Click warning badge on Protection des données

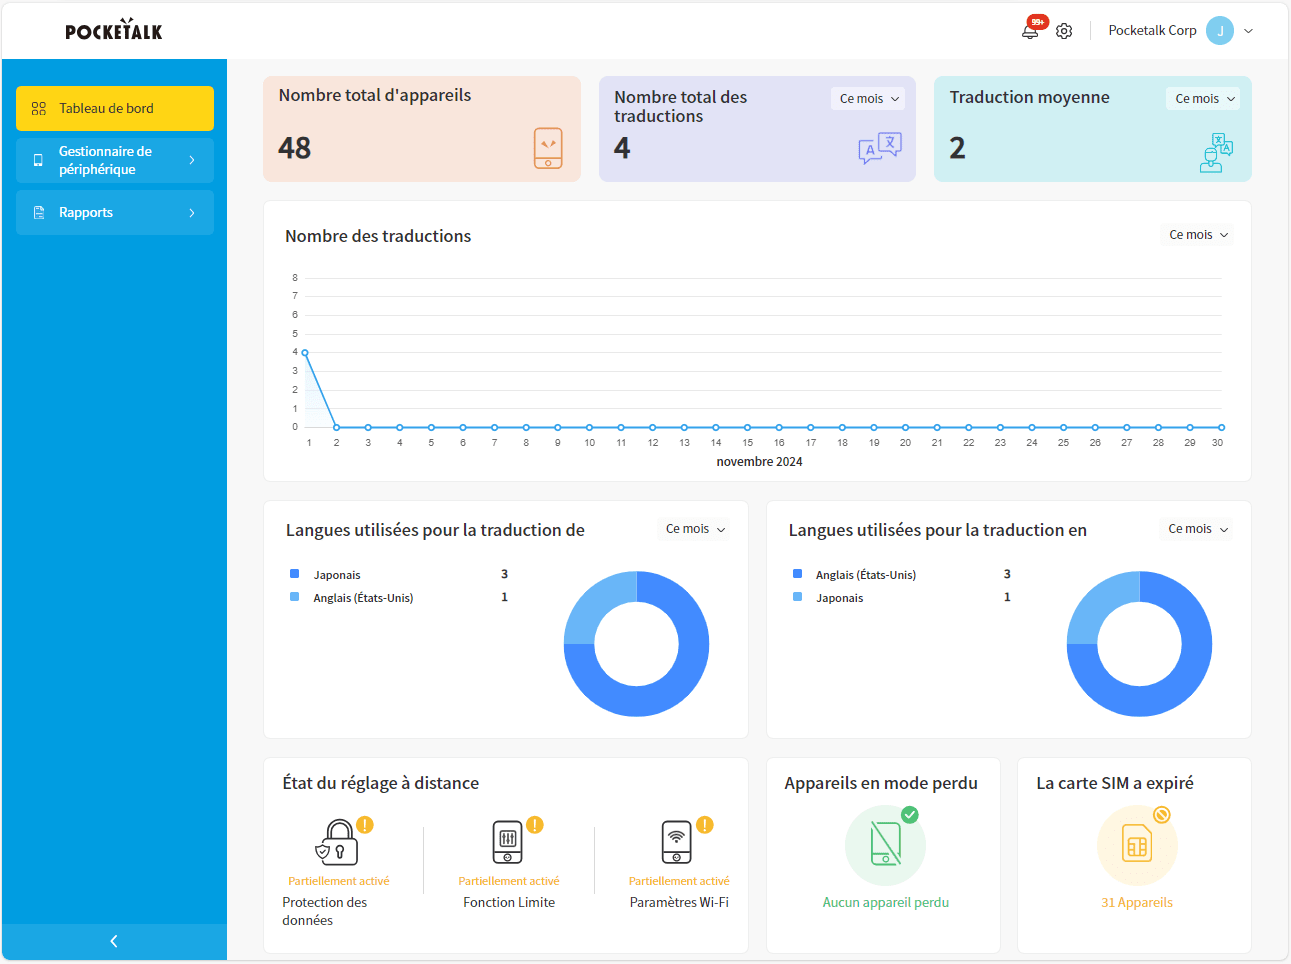(x=365, y=825)
